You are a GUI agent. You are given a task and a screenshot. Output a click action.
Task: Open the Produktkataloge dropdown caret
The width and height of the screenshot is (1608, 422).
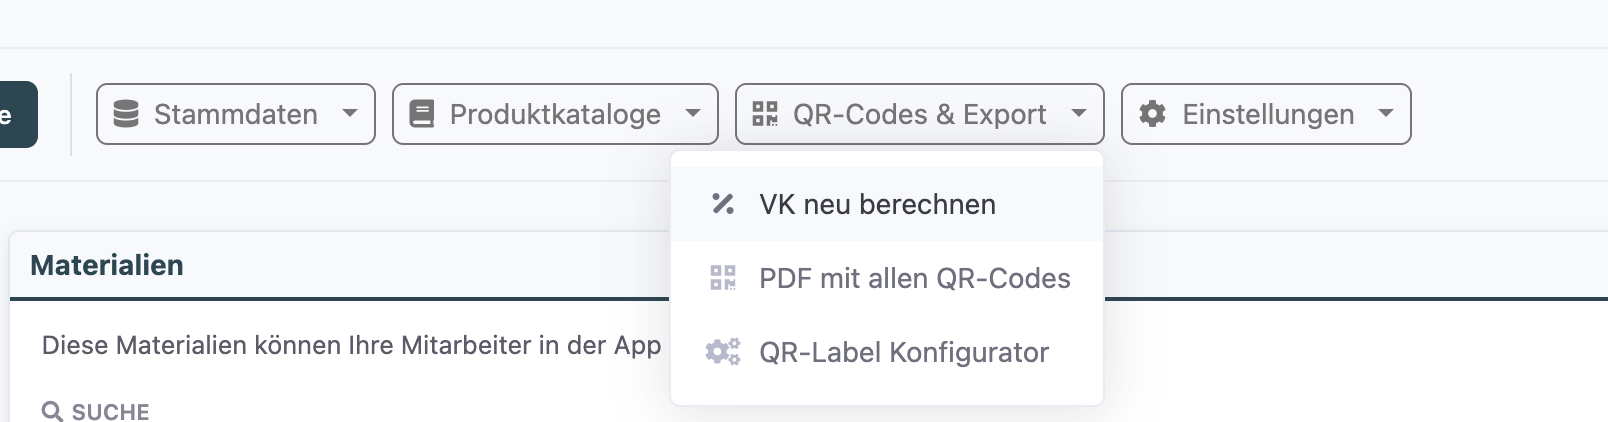pos(692,114)
